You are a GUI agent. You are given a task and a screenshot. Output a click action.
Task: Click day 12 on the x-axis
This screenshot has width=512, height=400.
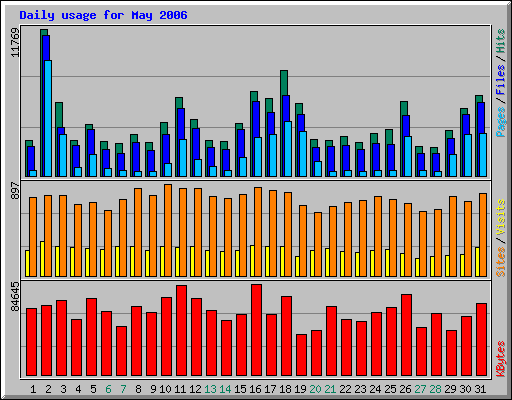[x=195, y=389]
